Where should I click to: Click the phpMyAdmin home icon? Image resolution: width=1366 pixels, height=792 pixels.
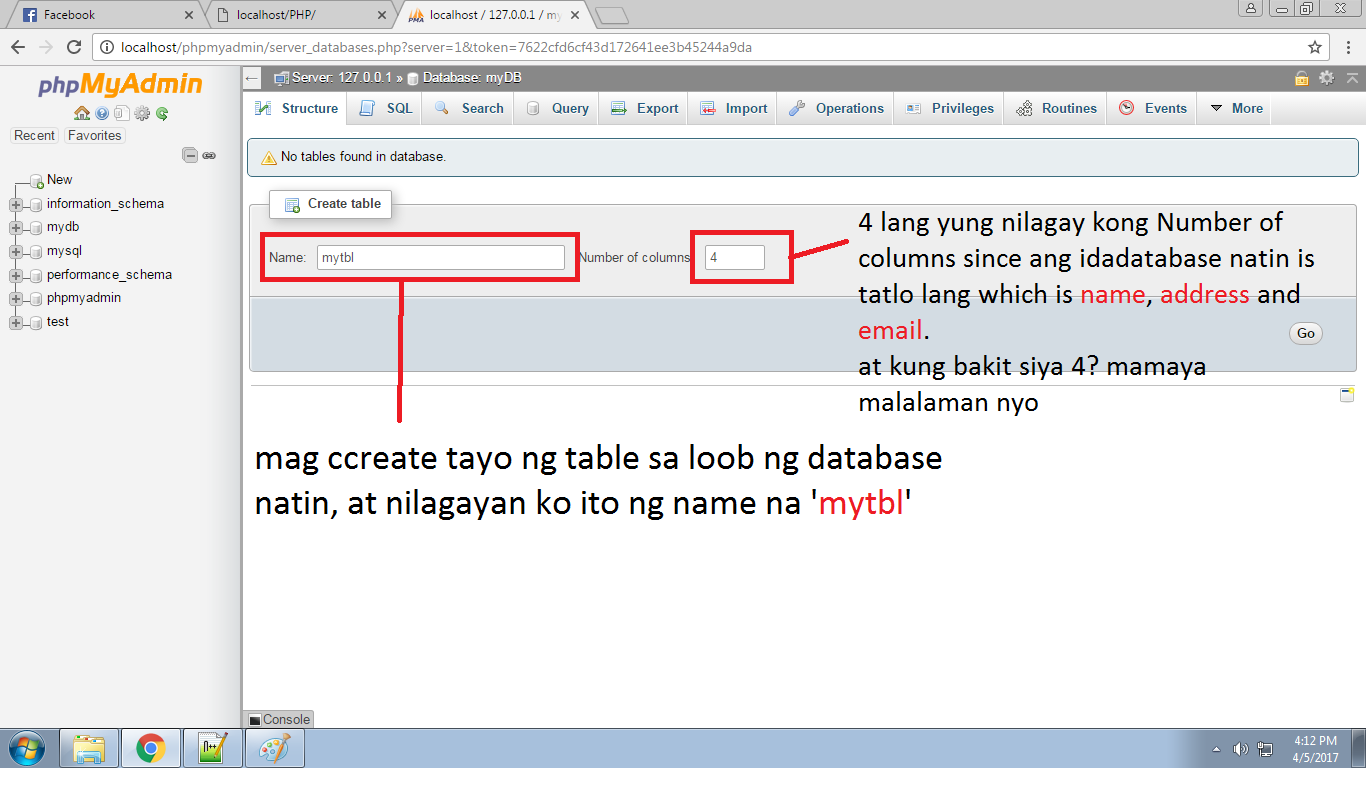[x=81, y=113]
